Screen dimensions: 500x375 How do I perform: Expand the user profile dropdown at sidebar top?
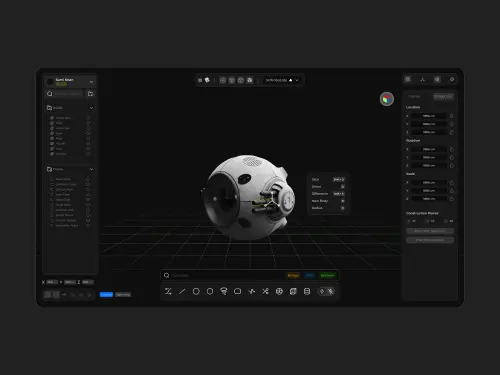pyautogui.click(x=91, y=82)
